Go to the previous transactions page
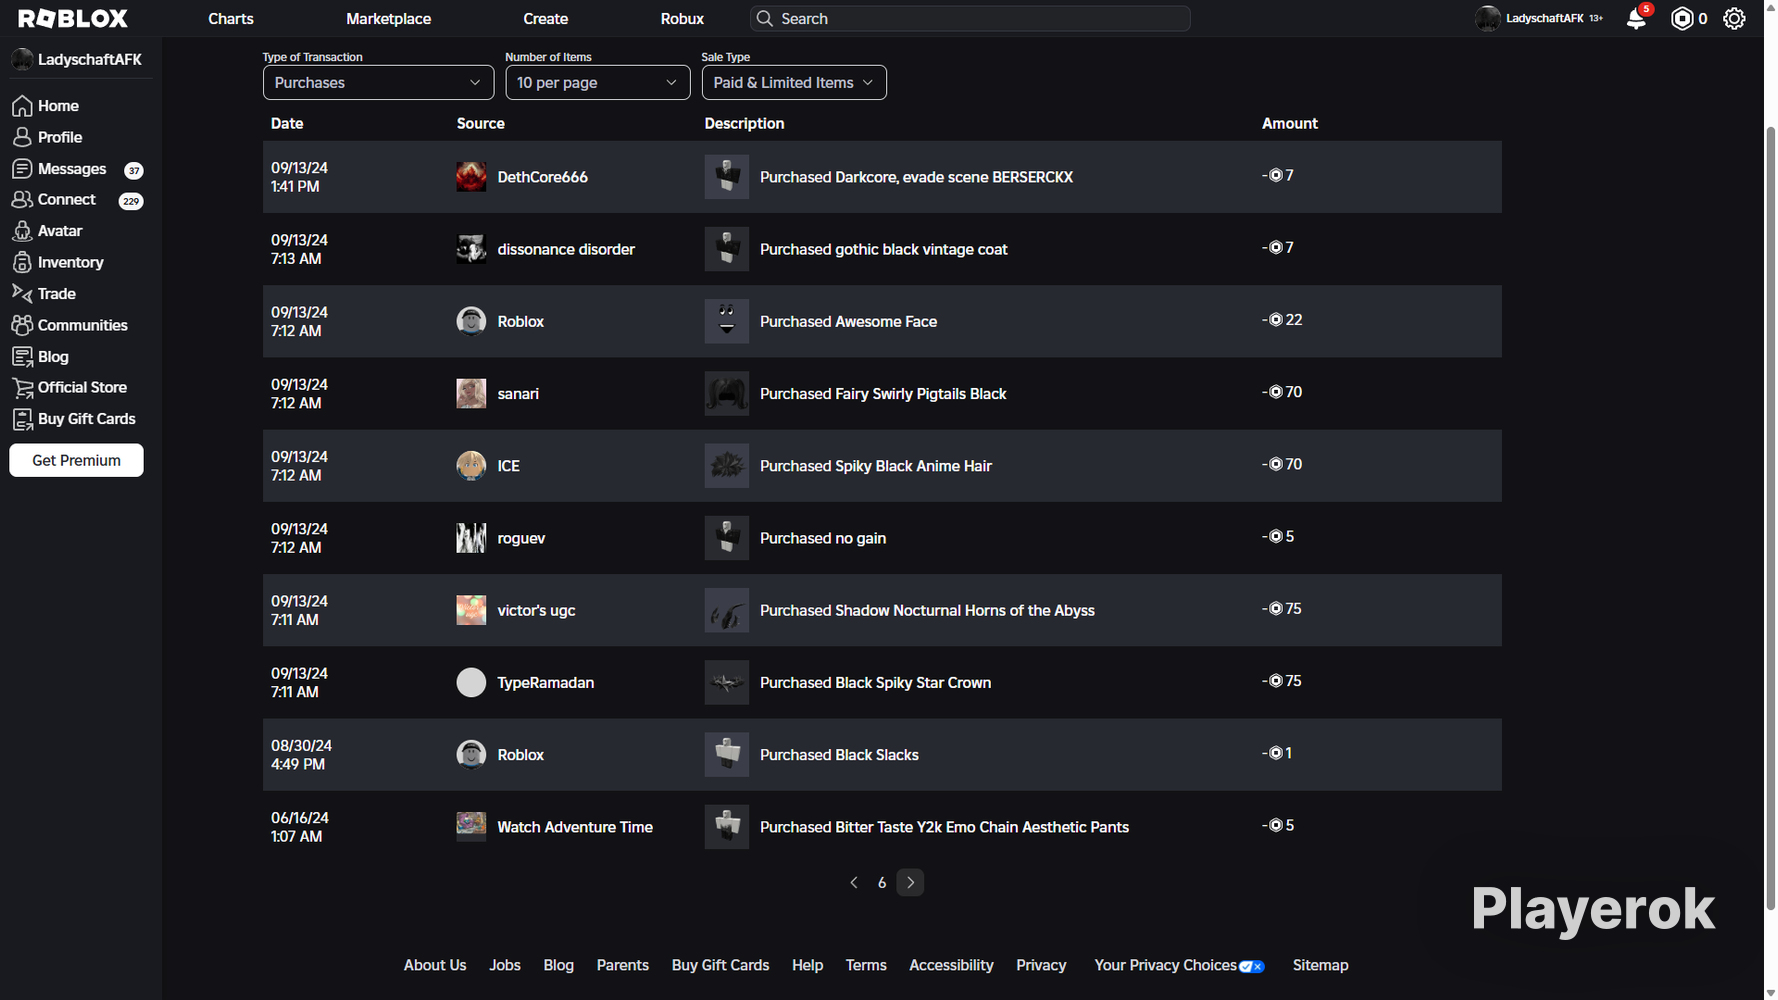 coord(854,882)
